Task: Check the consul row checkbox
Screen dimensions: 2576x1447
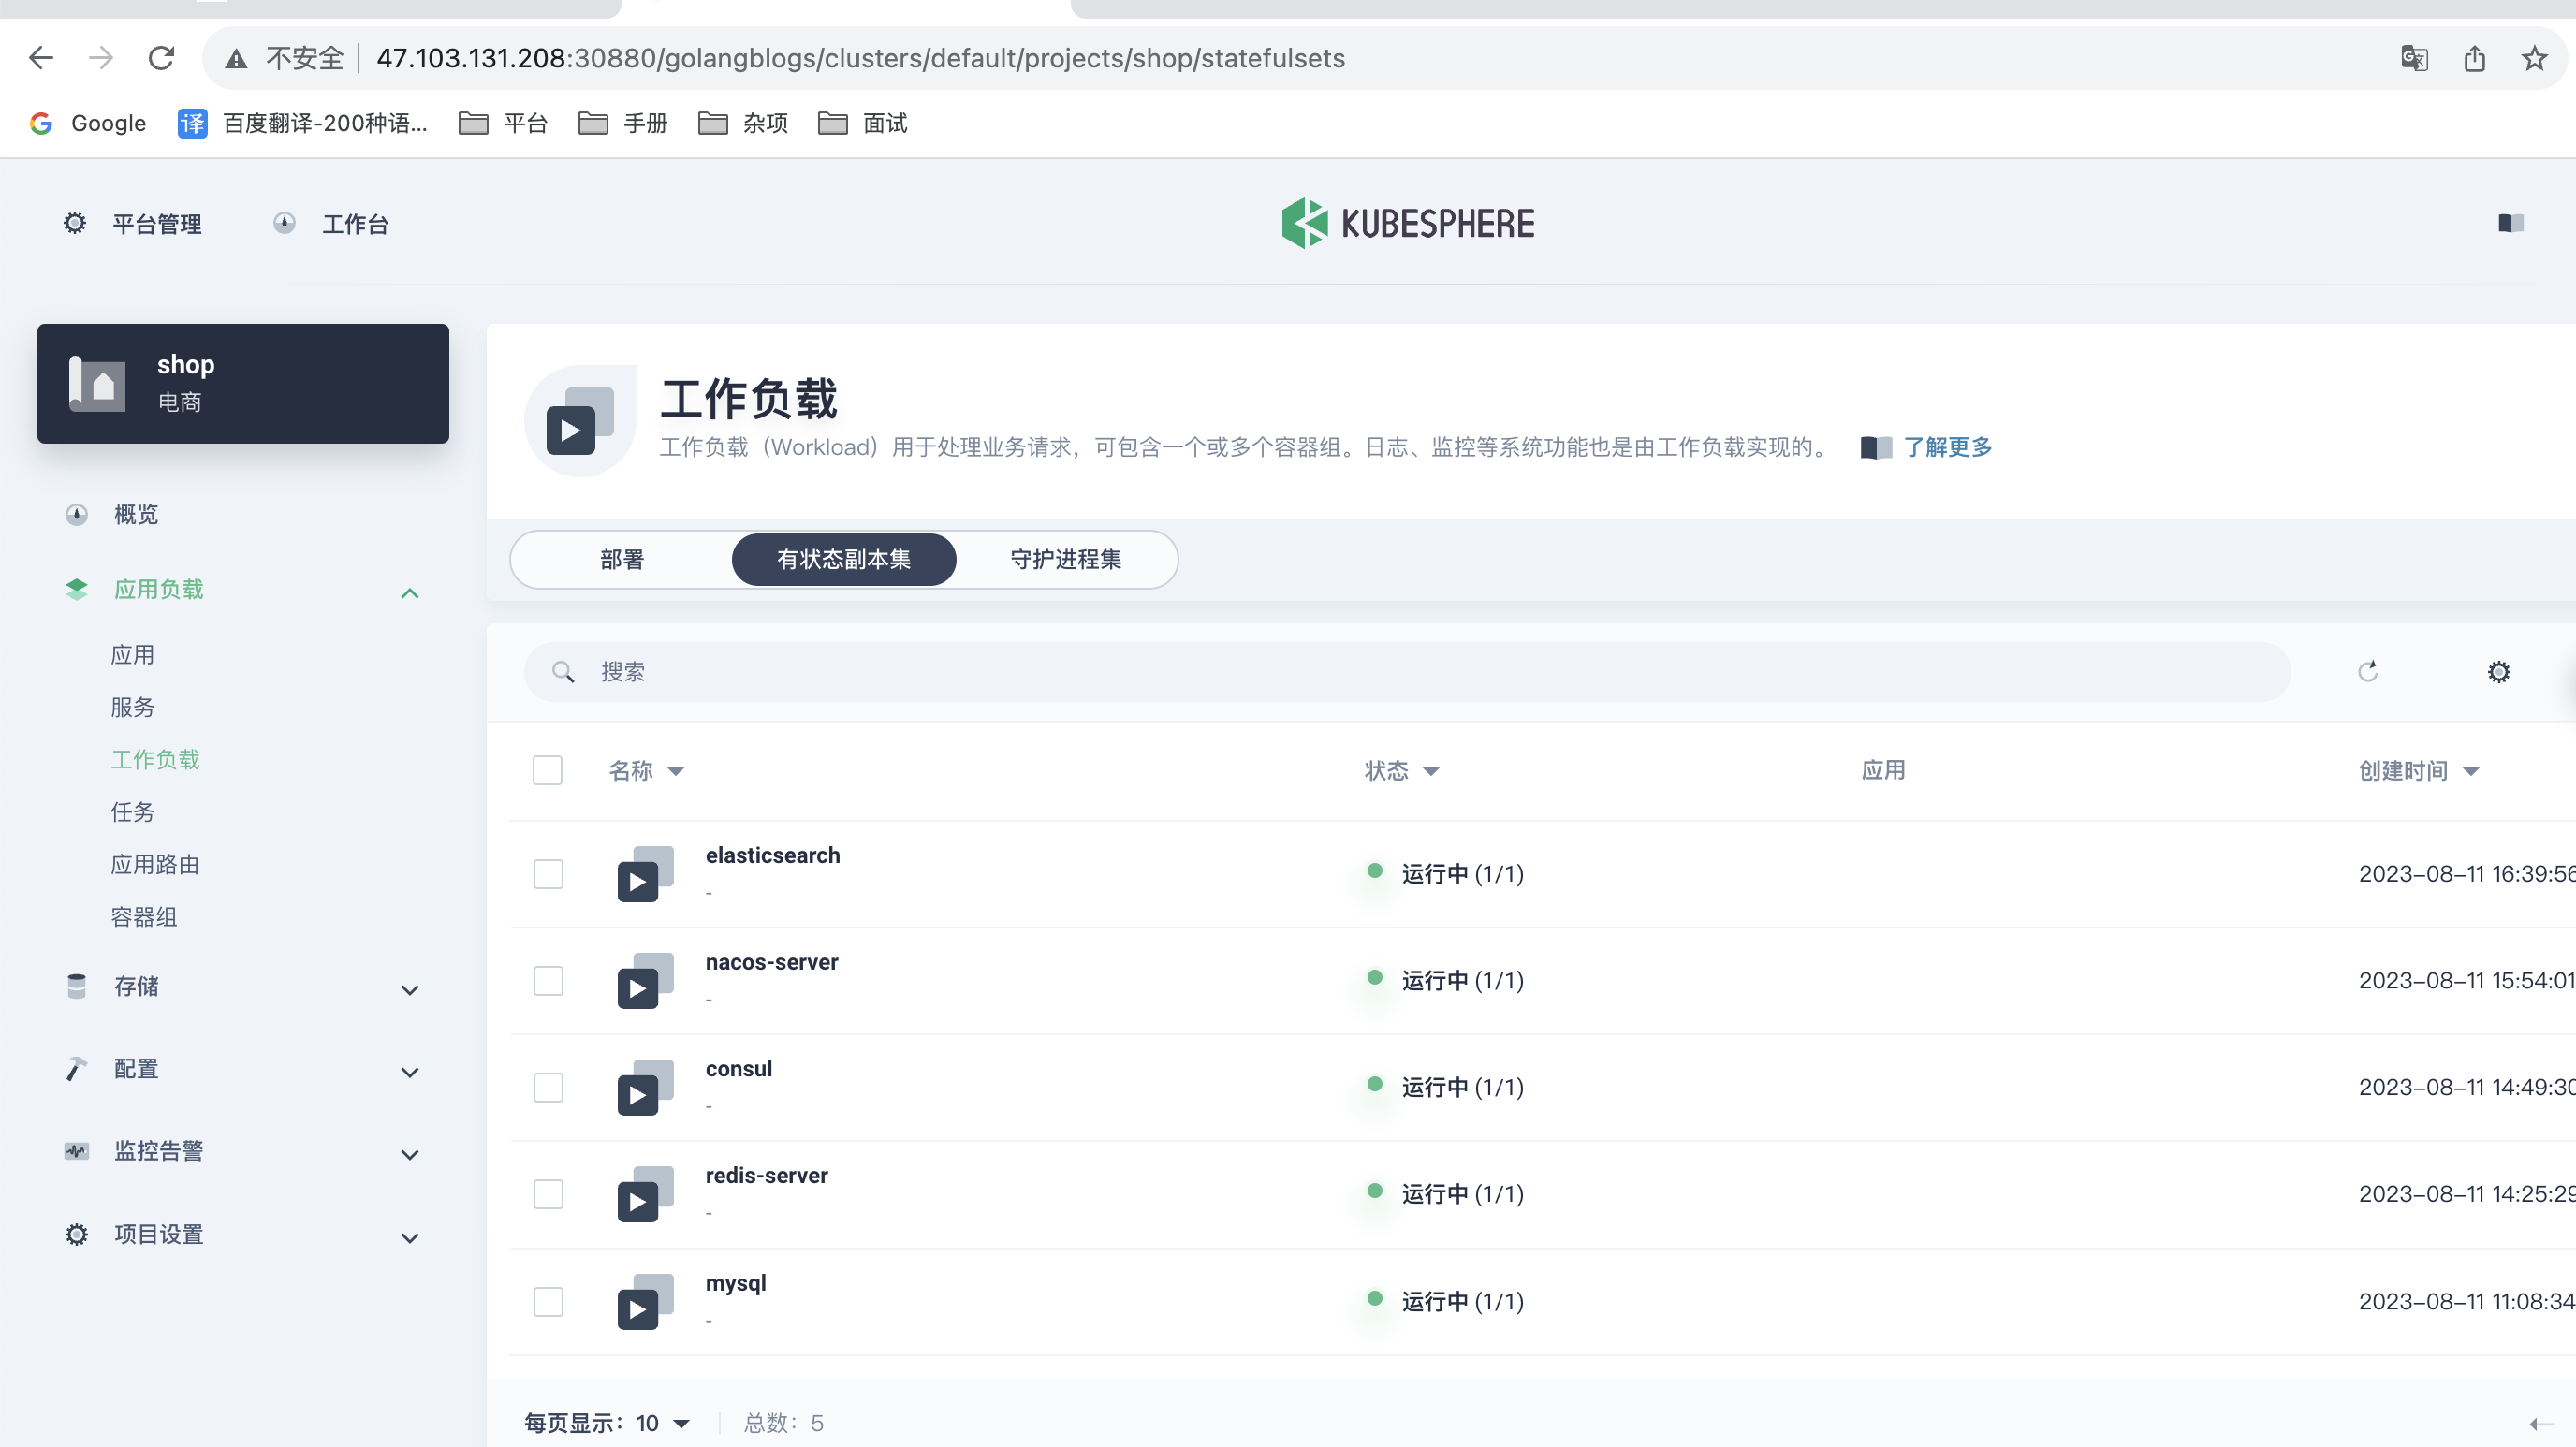Action: pos(548,1087)
